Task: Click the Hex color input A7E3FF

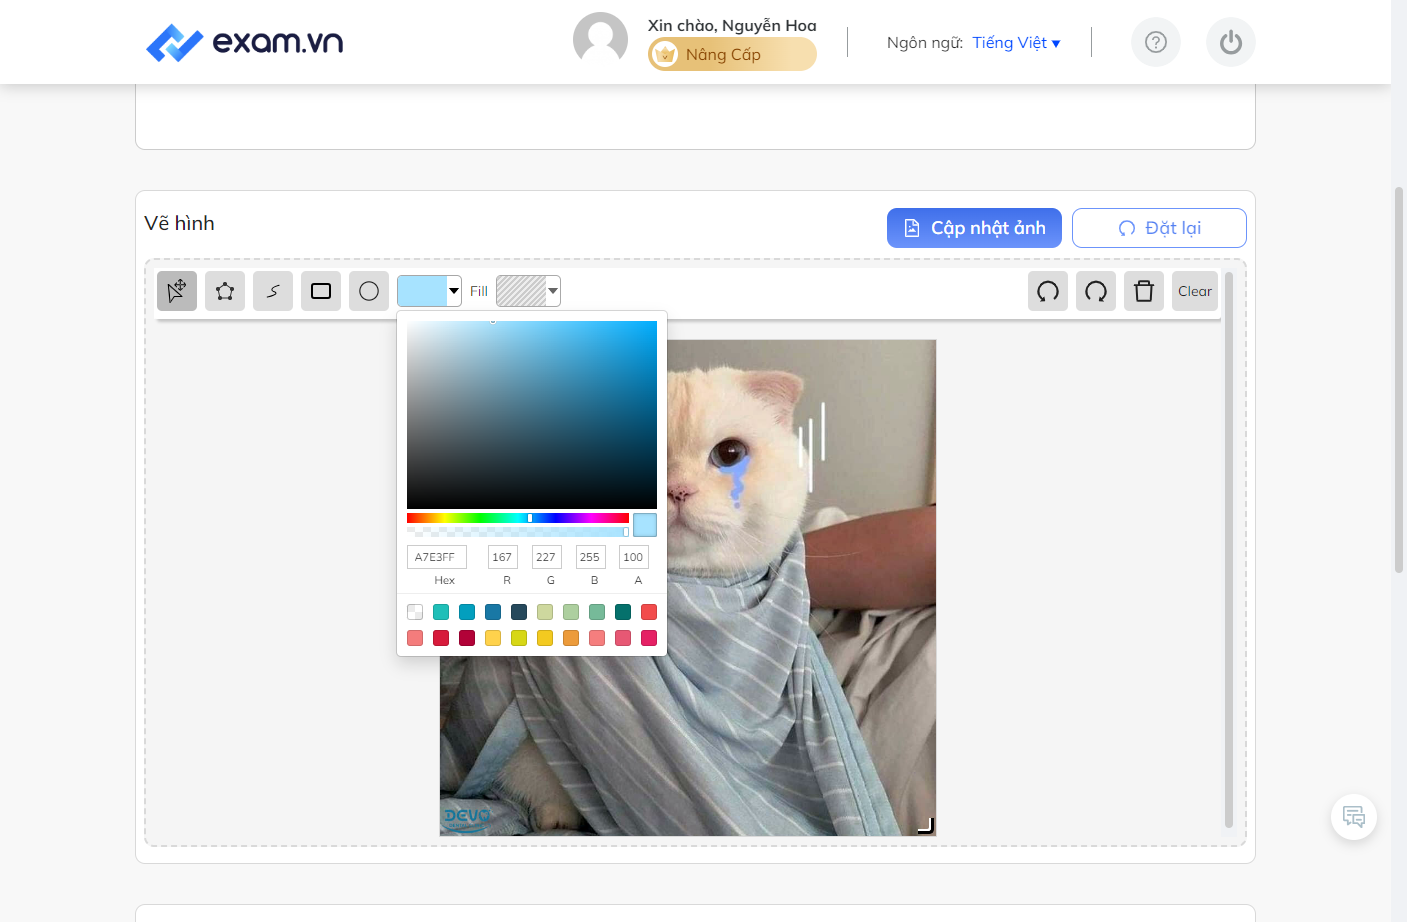Action: [437, 557]
